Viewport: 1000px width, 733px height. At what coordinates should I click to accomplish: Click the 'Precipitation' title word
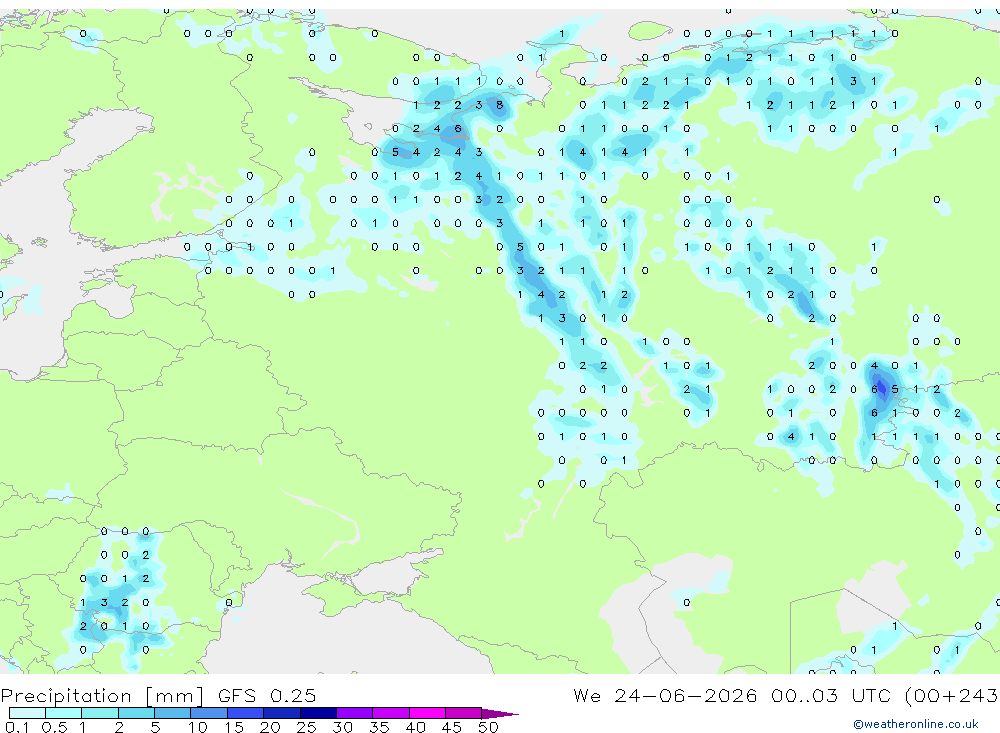(x=66, y=696)
